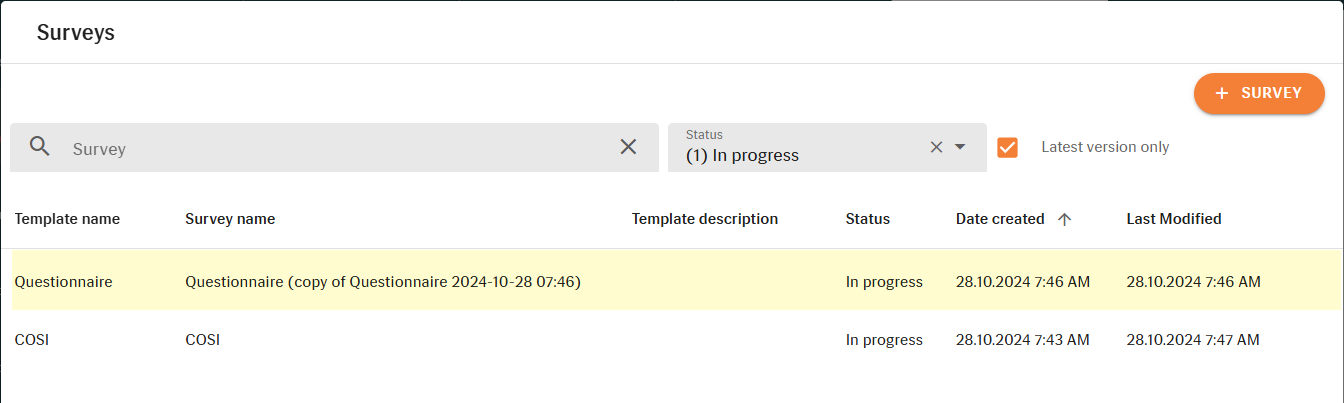Clear the Survey search field
This screenshot has height=403, width=1344.
[628, 147]
